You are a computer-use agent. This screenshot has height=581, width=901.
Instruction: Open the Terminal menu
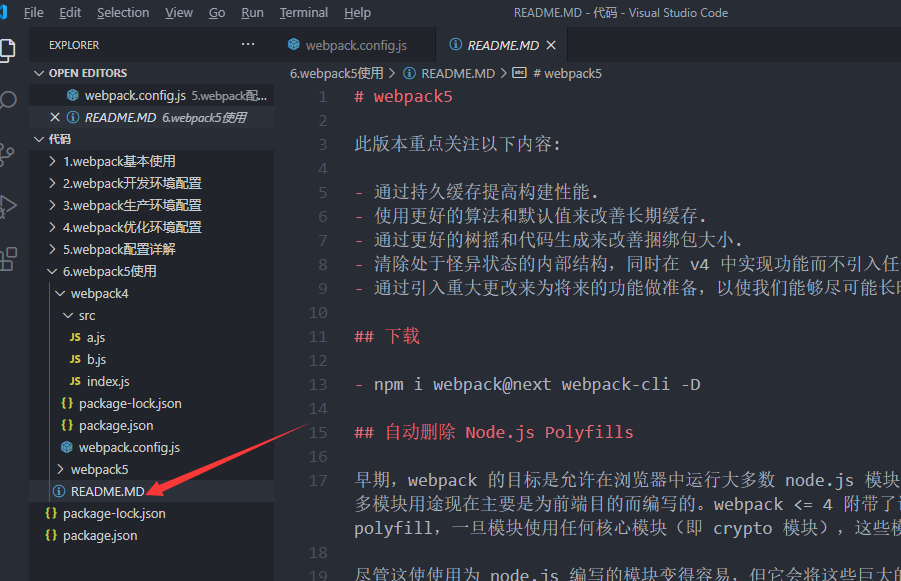(x=303, y=13)
